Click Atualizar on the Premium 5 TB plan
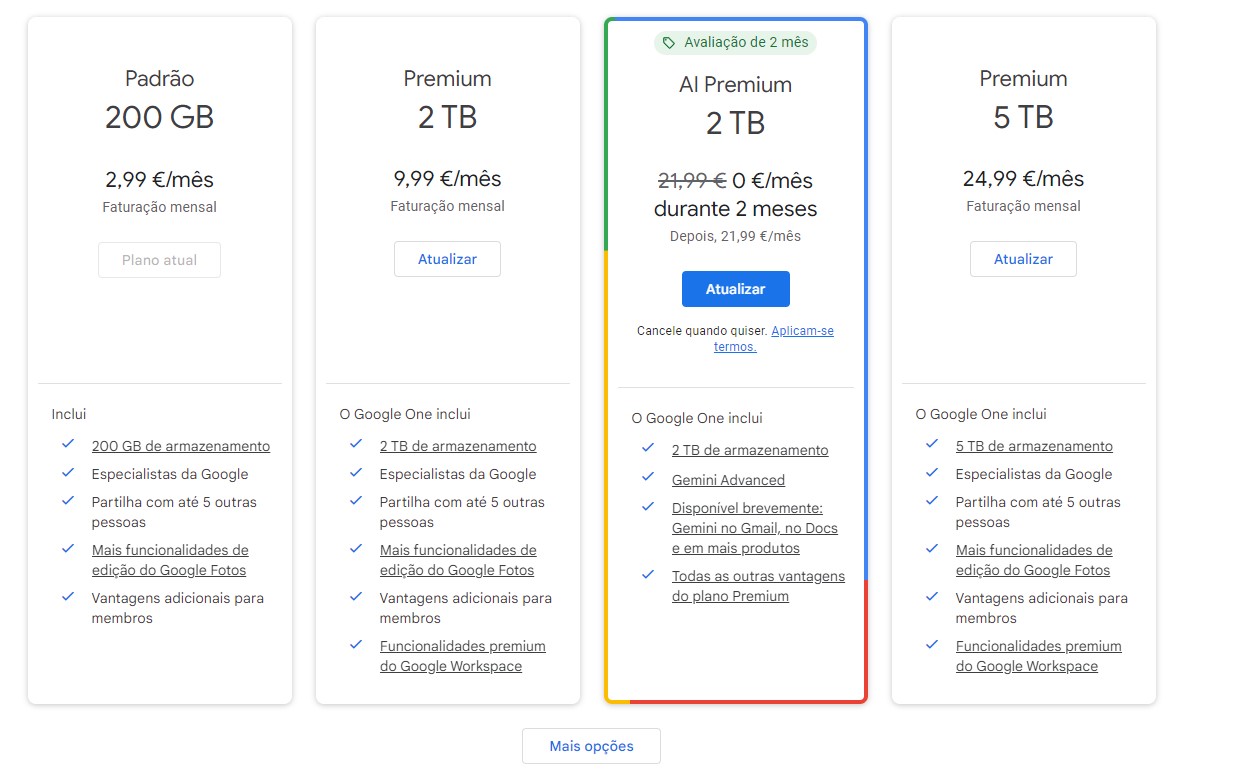The width and height of the screenshot is (1235, 784). 1023,259
